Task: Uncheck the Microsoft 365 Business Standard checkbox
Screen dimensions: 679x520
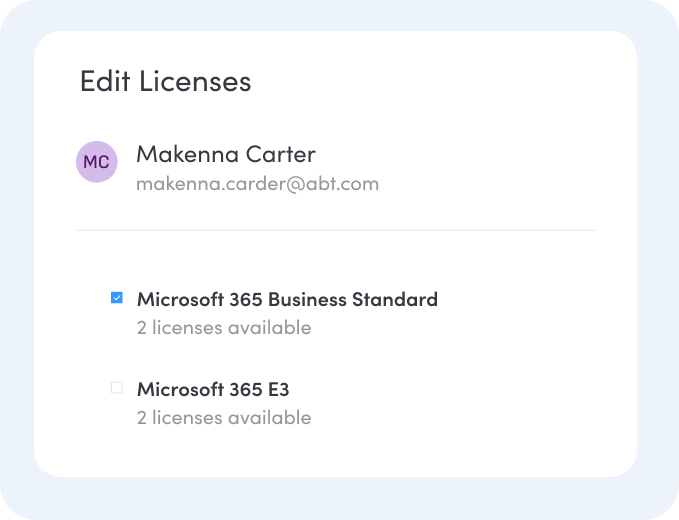Action: (x=117, y=298)
